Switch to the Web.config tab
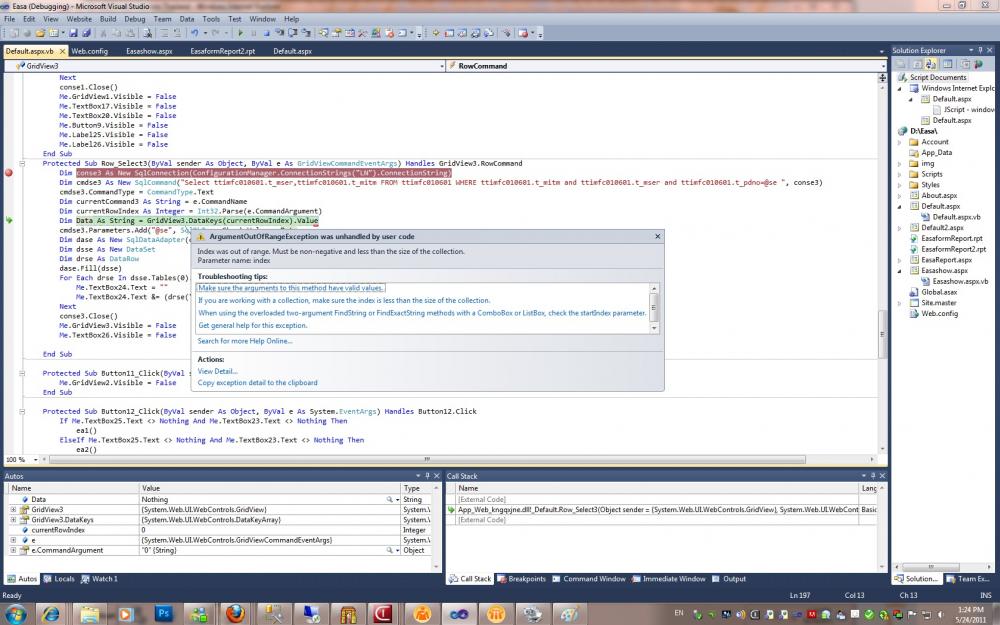Viewport: 1000px width, 625px height. point(89,51)
